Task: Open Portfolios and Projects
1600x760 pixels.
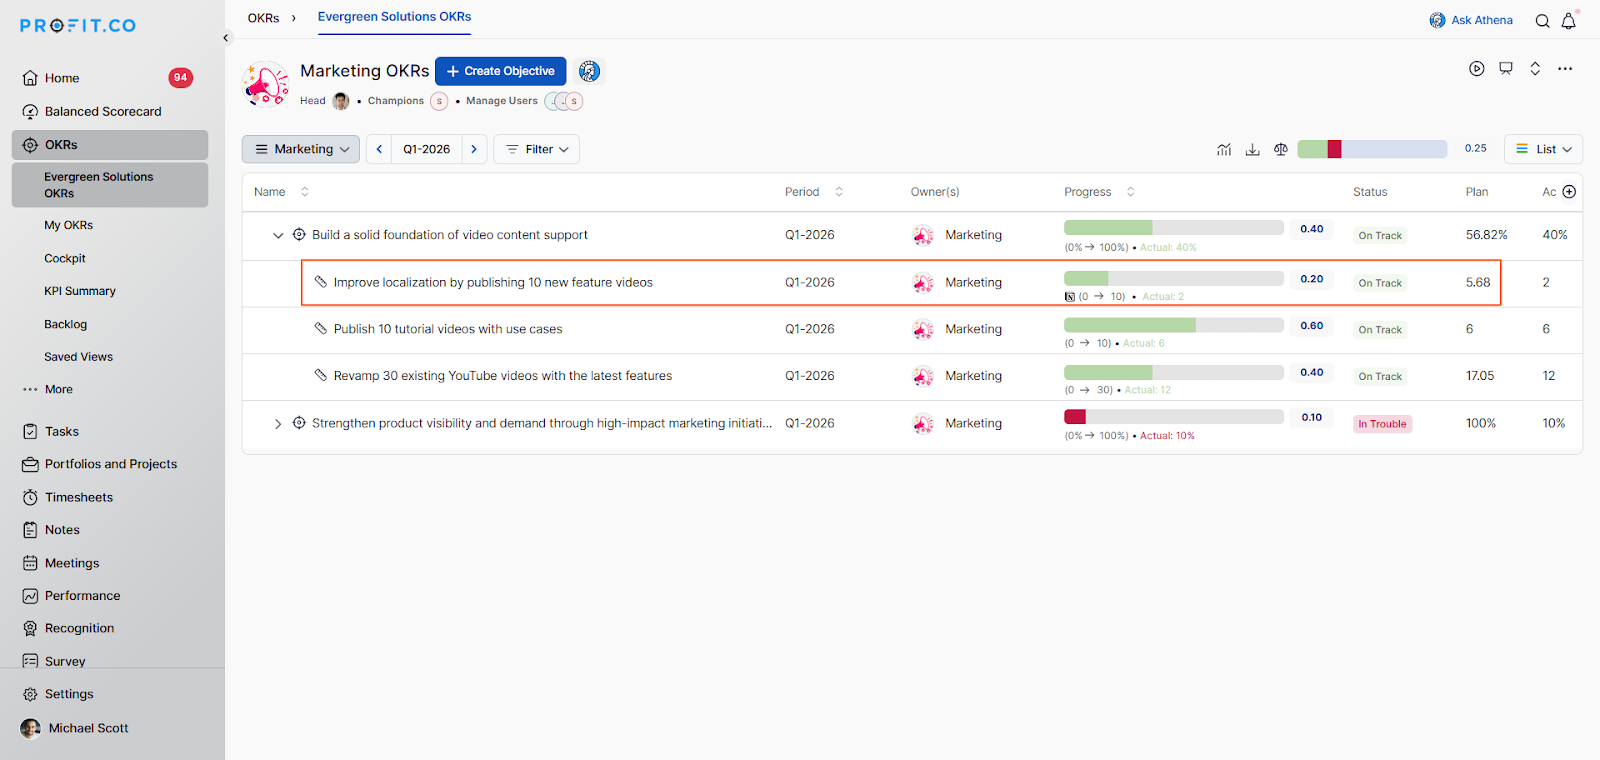Action: pyautogui.click(x=110, y=464)
